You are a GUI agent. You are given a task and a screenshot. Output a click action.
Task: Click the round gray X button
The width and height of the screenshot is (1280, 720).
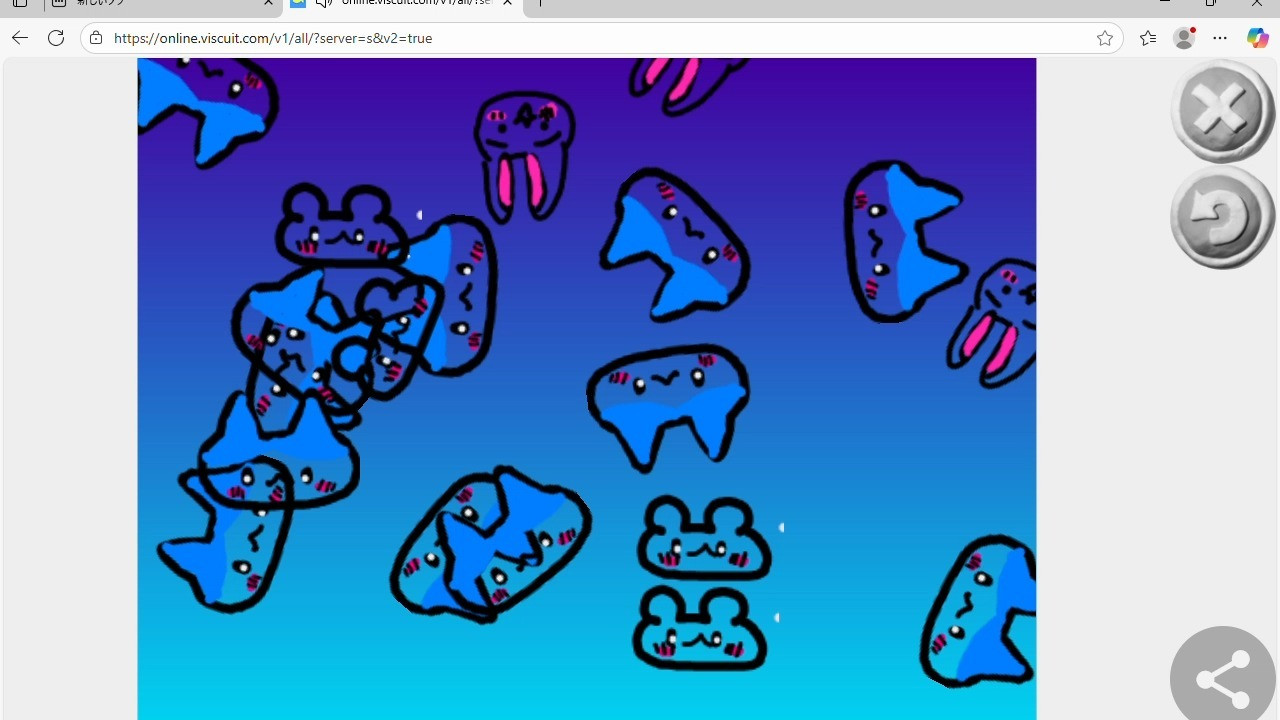[x=1221, y=109]
